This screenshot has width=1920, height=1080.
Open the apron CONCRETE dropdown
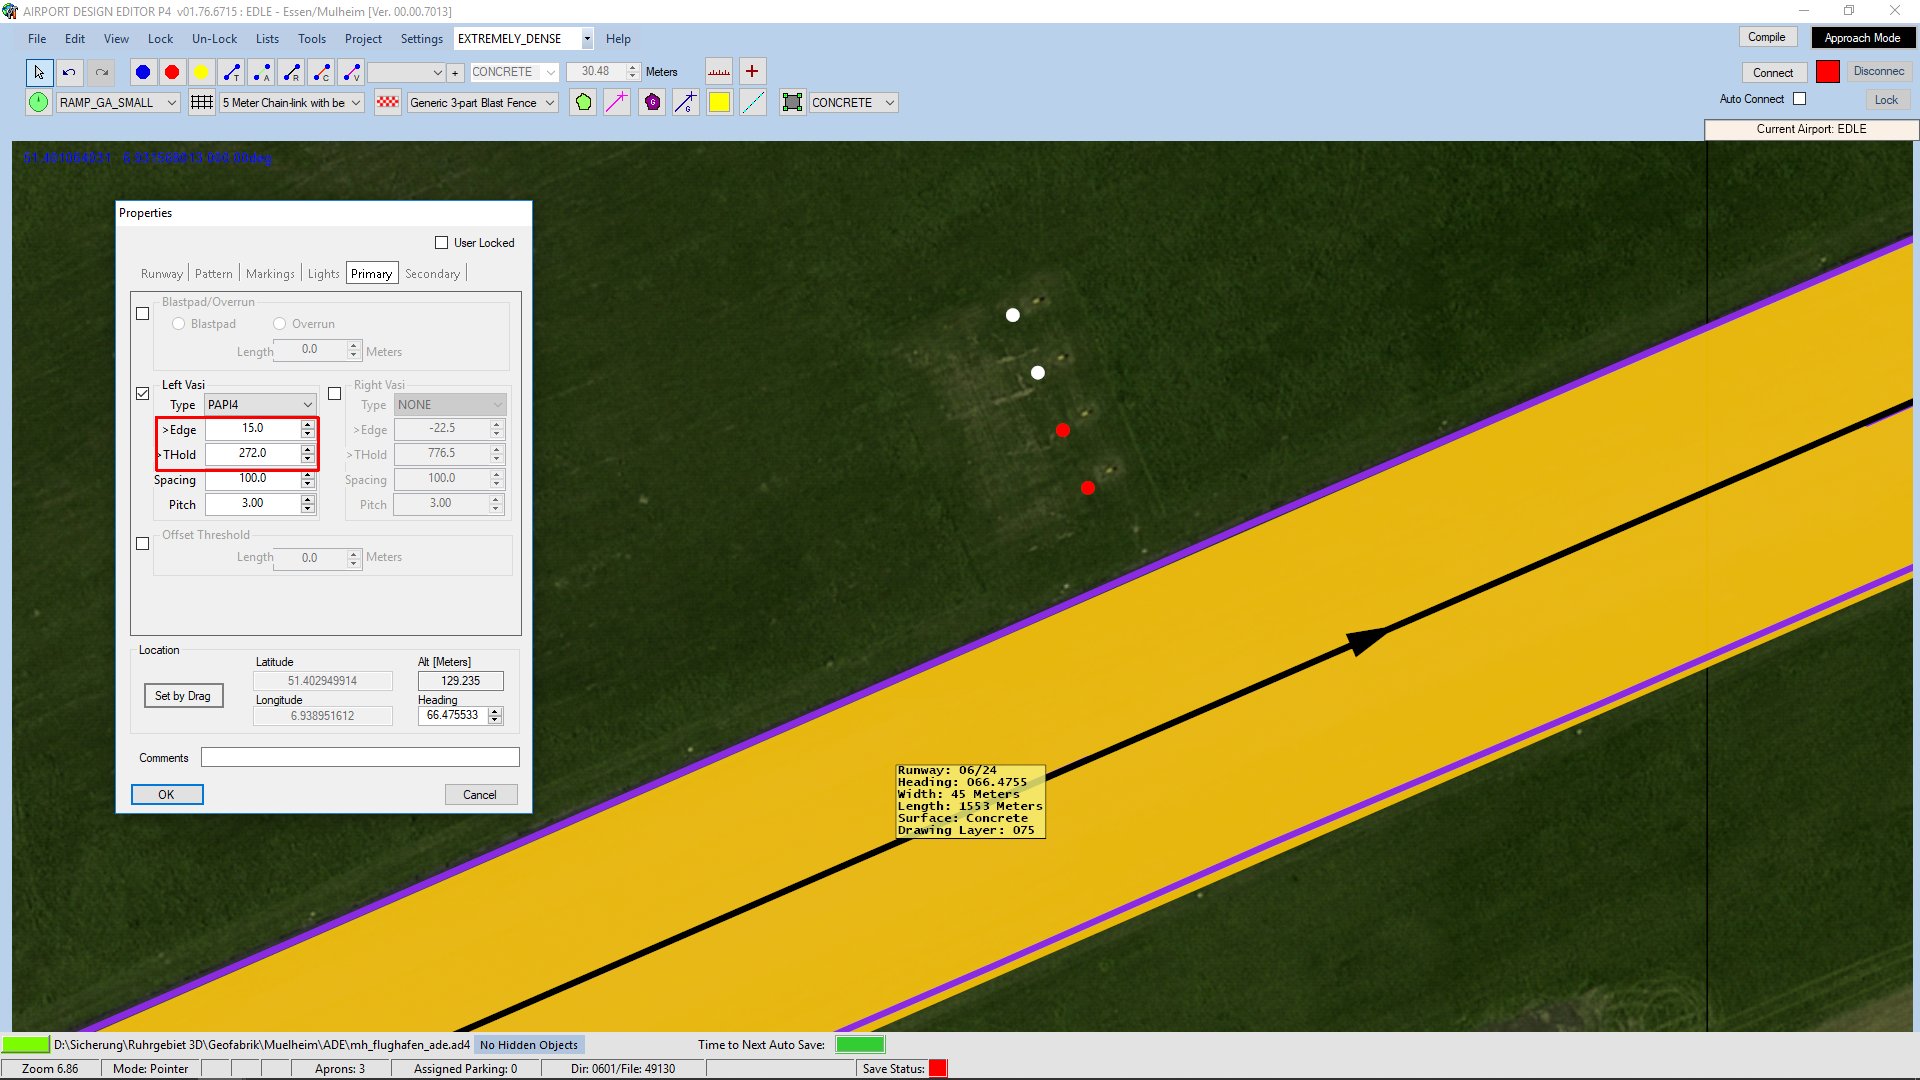click(x=853, y=103)
